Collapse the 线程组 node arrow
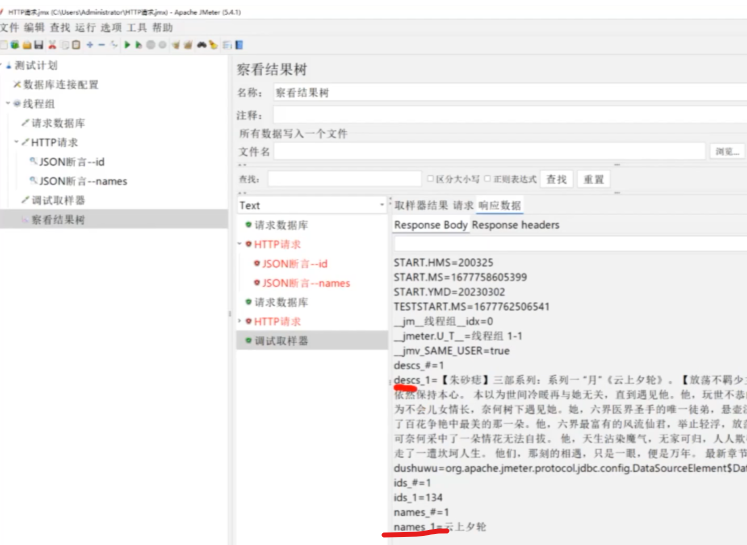This screenshot has height=545, width=747. (x=8, y=103)
